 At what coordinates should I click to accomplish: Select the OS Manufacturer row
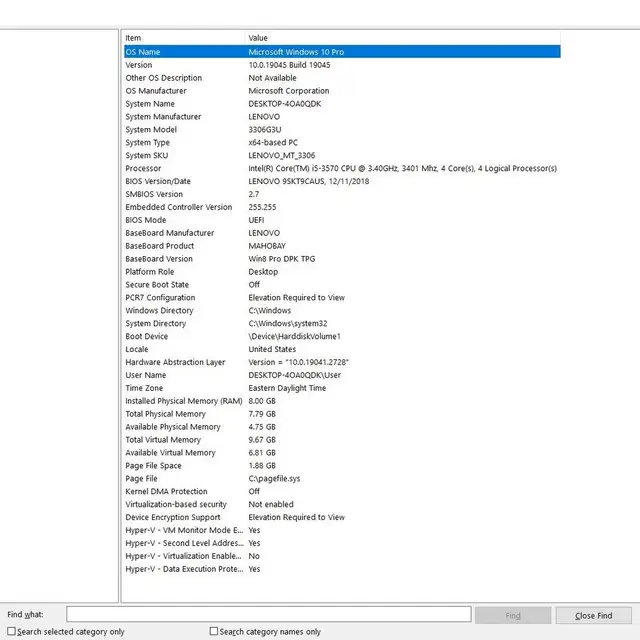pyautogui.click(x=342, y=91)
